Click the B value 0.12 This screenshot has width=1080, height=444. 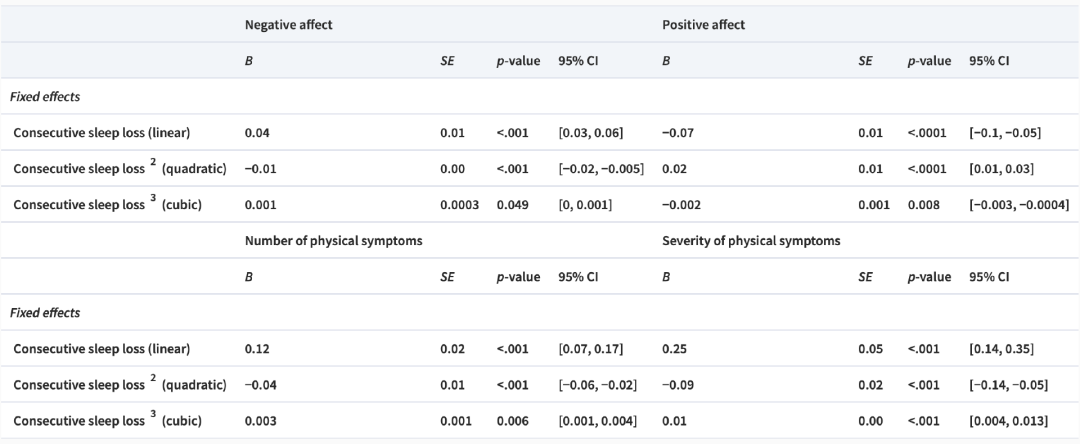256,348
